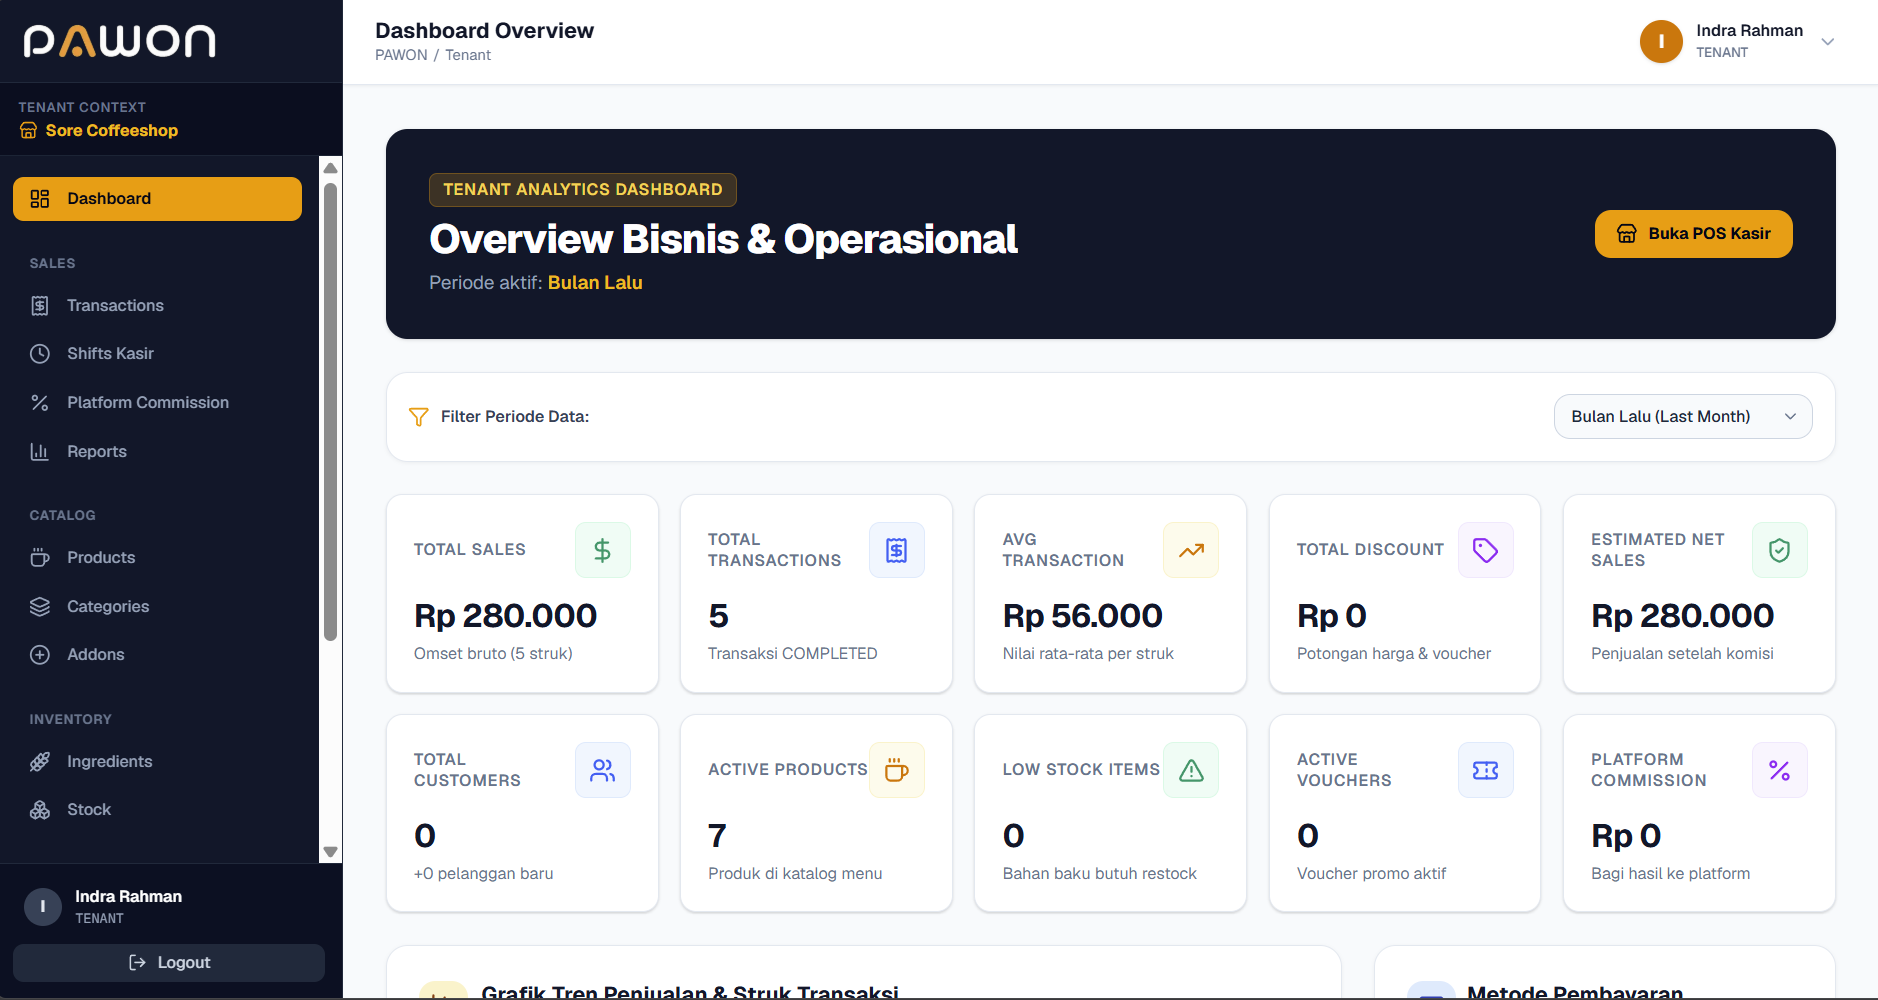The width and height of the screenshot is (1878, 1000).
Task: Click the Low Stock Items warning icon
Action: [1191, 770]
